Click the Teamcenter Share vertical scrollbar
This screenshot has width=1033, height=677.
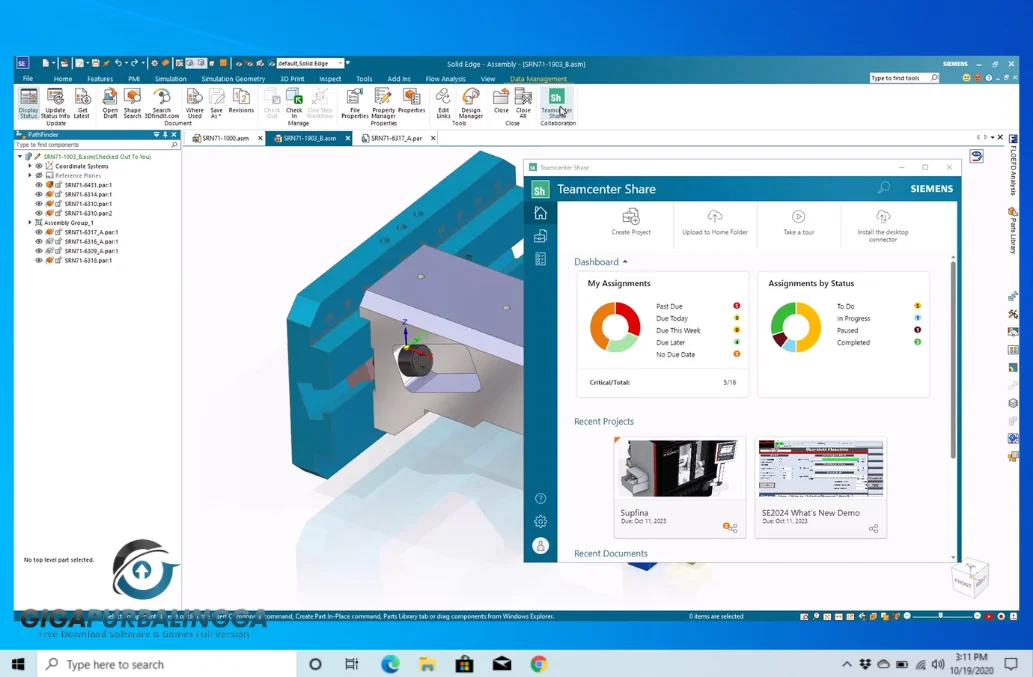(953, 360)
